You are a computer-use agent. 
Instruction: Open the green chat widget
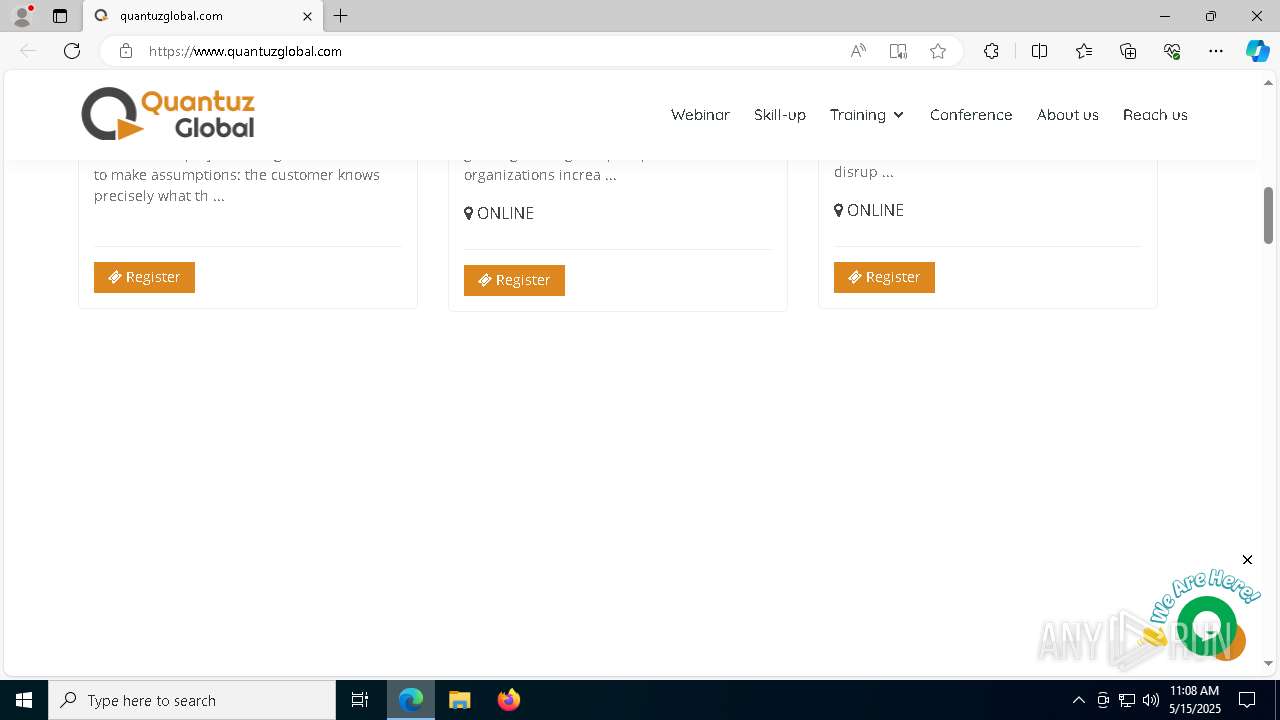click(1207, 626)
